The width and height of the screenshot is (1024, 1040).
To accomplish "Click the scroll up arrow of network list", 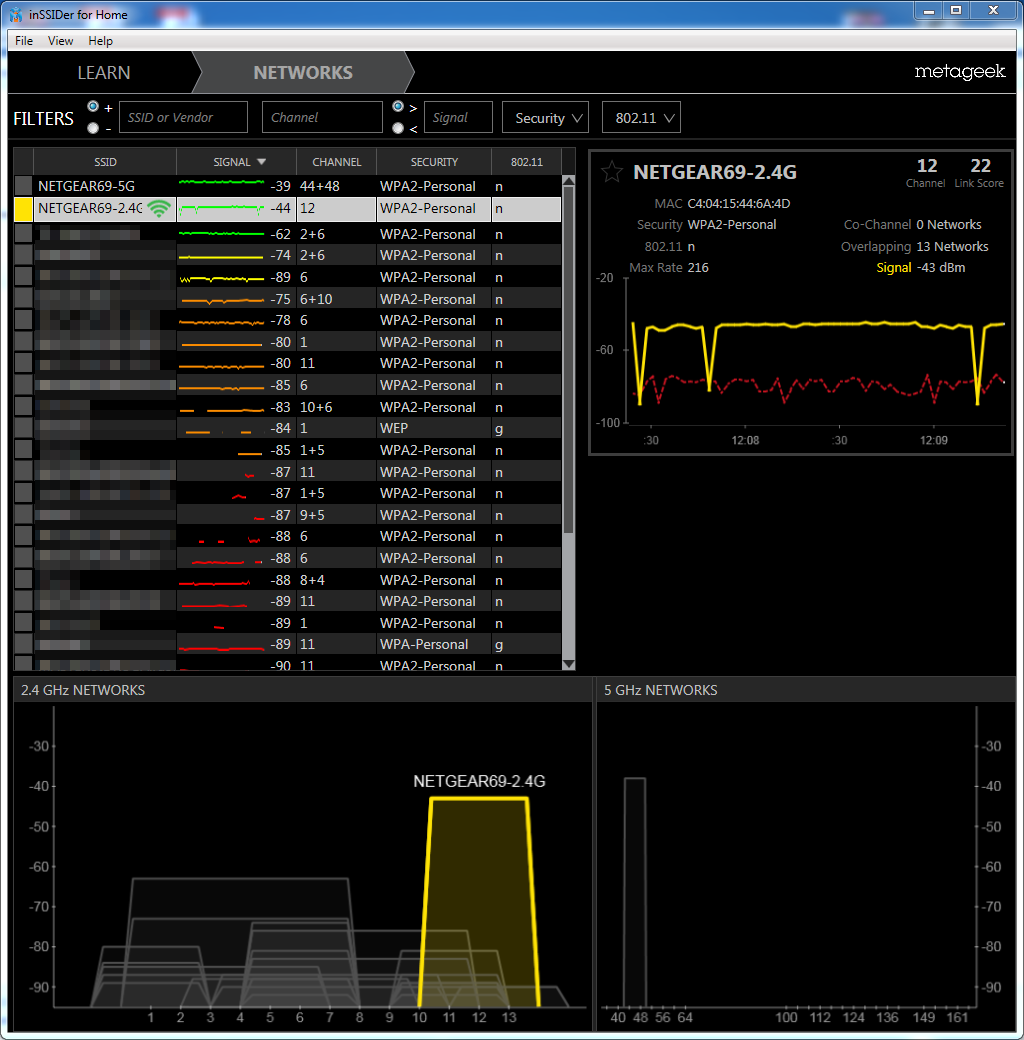I will [x=568, y=180].
